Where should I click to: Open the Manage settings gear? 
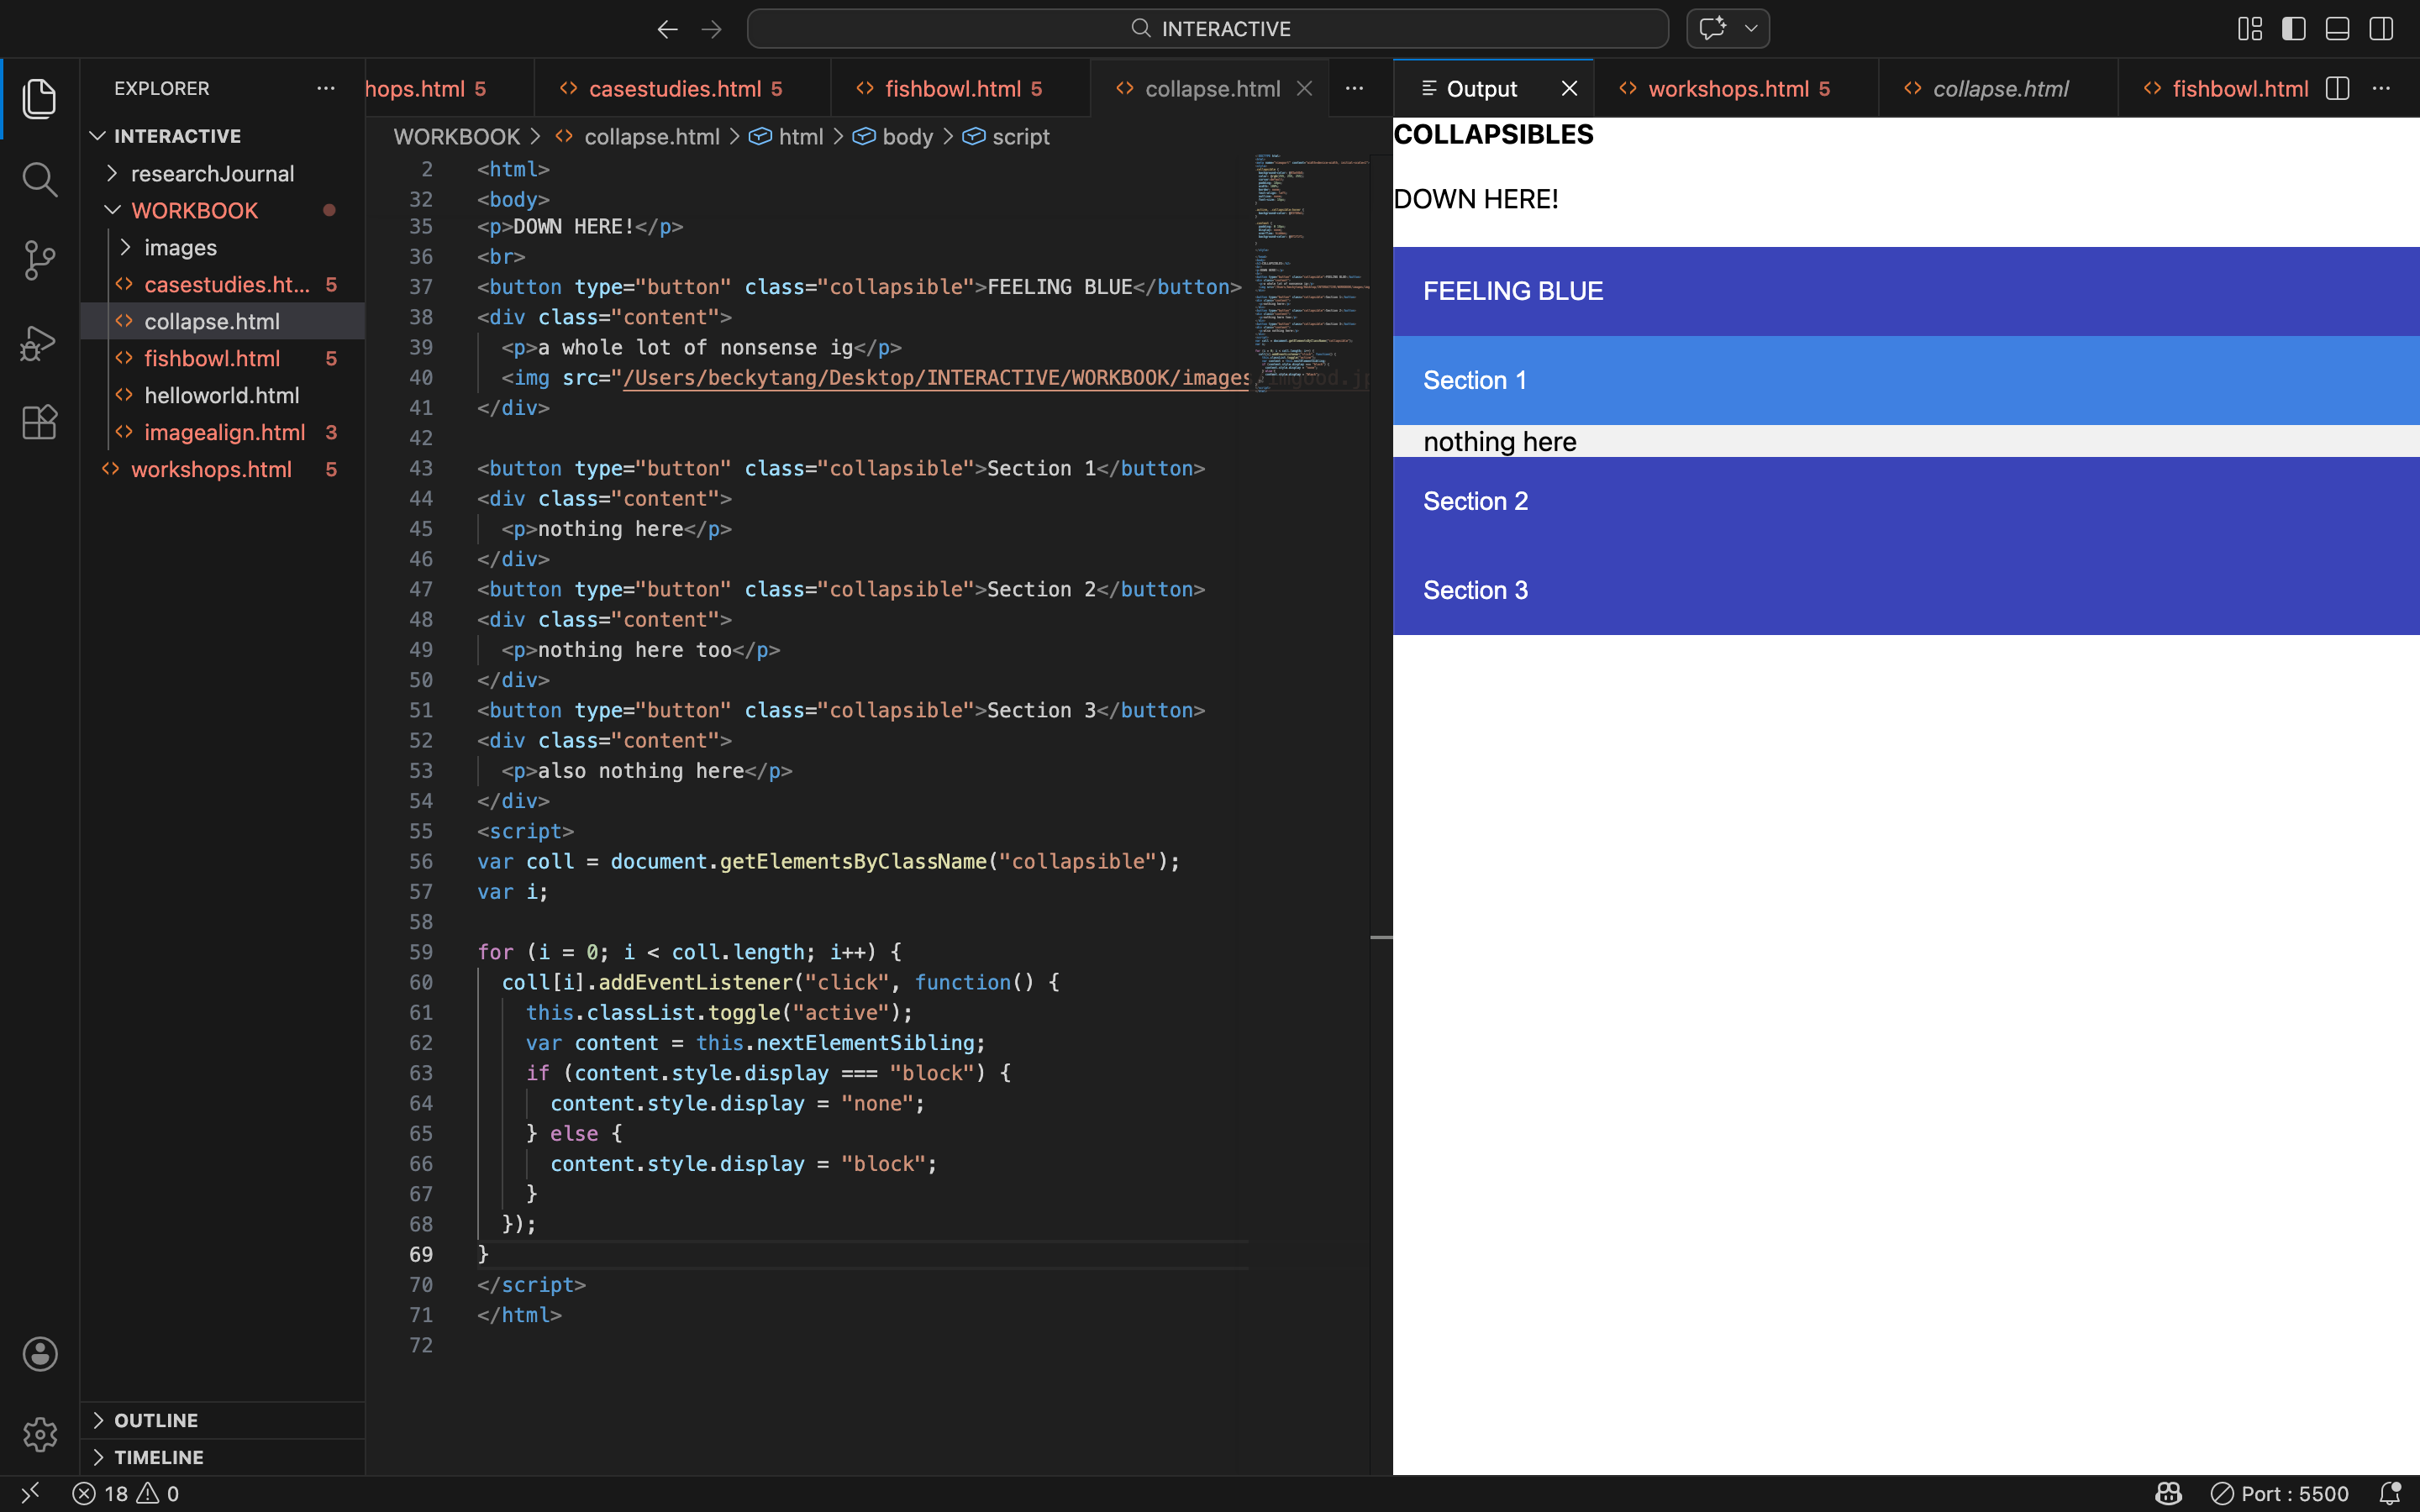click(x=40, y=1434)
